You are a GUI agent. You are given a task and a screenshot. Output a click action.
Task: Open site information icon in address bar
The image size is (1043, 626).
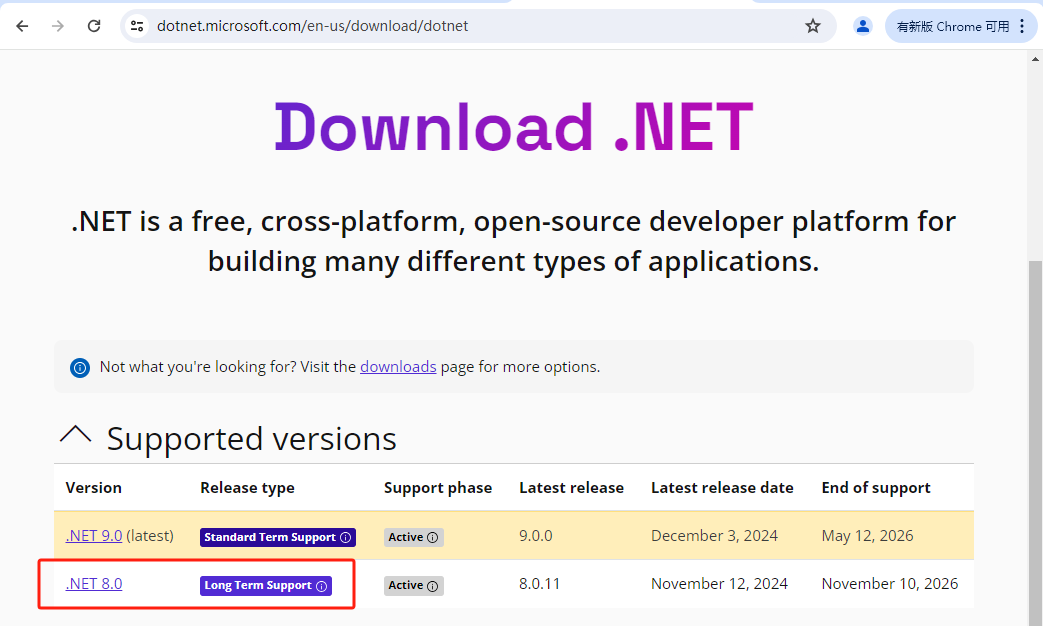tap(137, 26)
